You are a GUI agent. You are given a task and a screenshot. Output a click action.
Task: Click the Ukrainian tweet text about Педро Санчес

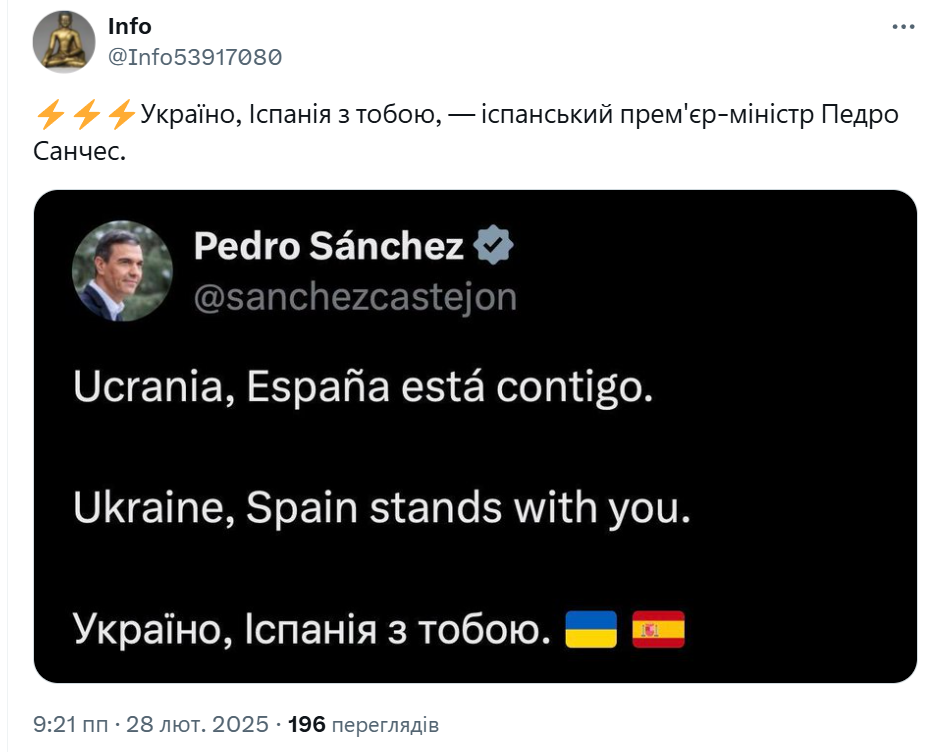coord(466,133)
